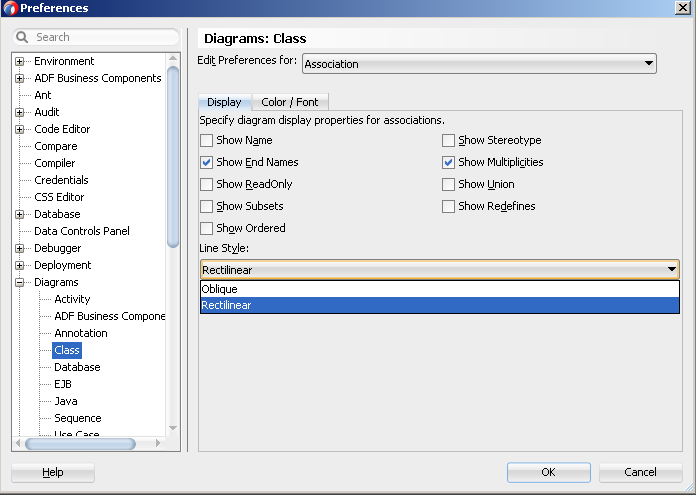Open CSS Editor preferences
This screenshot has height=495, width=696.
pos(59,197)
